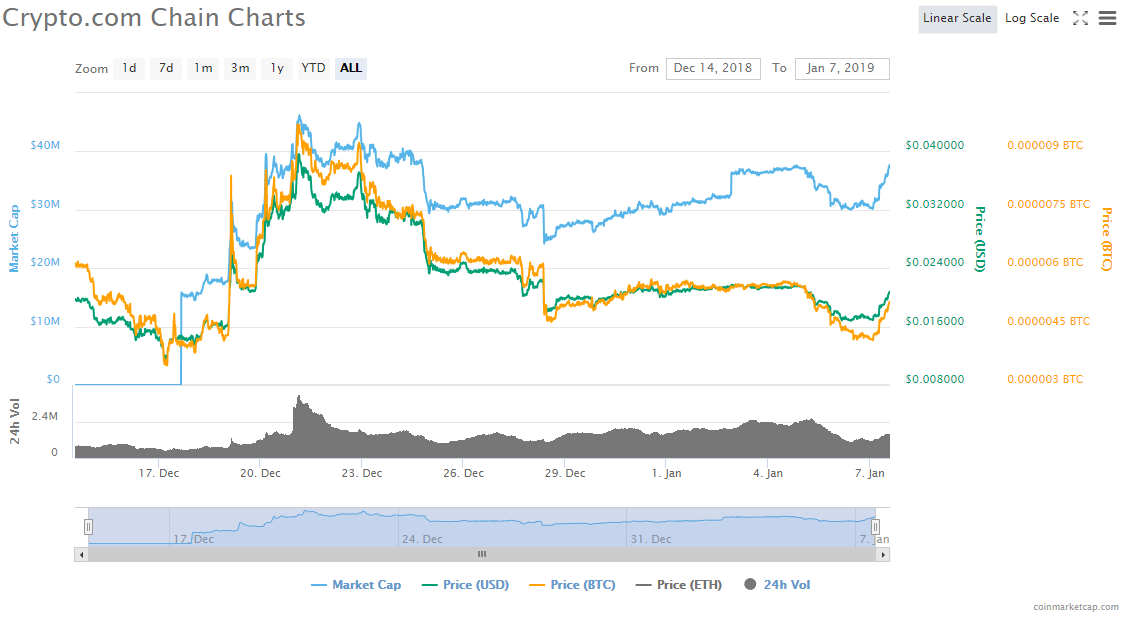
Task: Toggle 24h Vol series in legend
Action: click(x=778, y=585)
